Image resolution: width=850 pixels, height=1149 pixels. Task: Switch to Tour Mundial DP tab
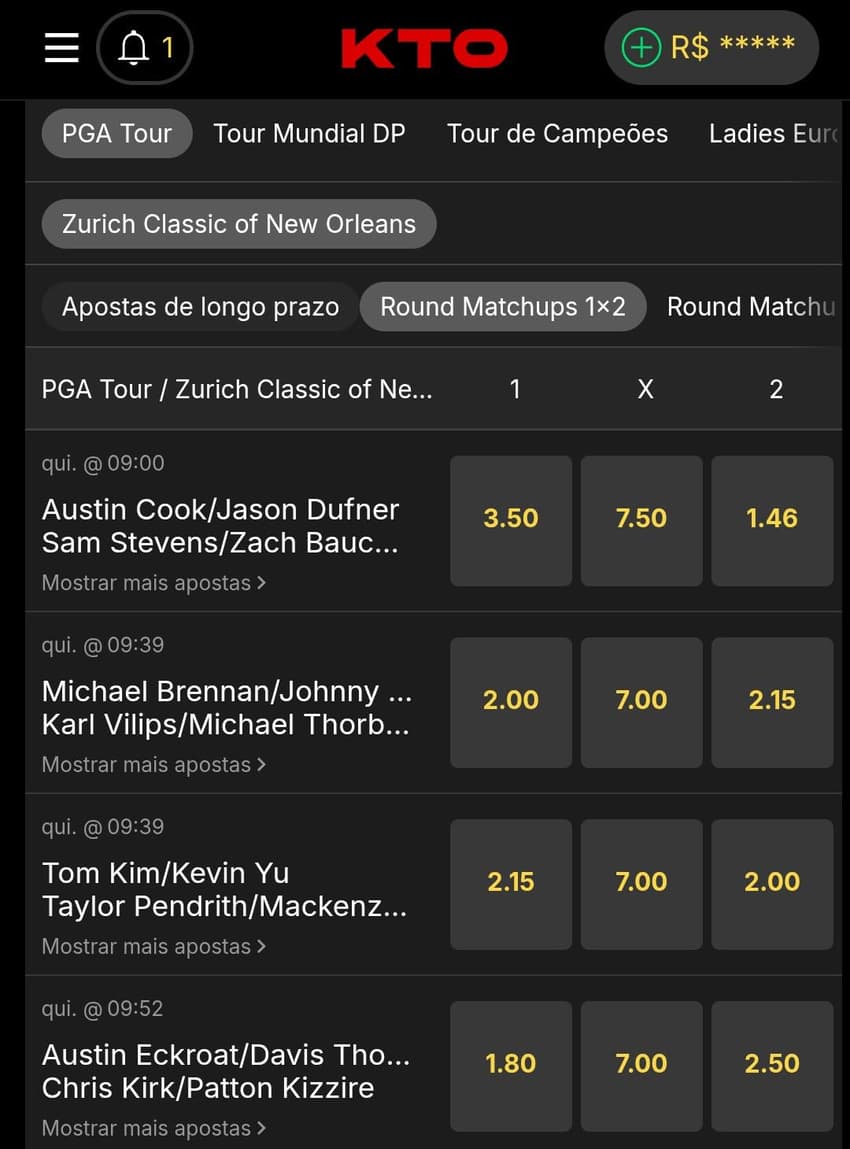(x=309, y=134)
